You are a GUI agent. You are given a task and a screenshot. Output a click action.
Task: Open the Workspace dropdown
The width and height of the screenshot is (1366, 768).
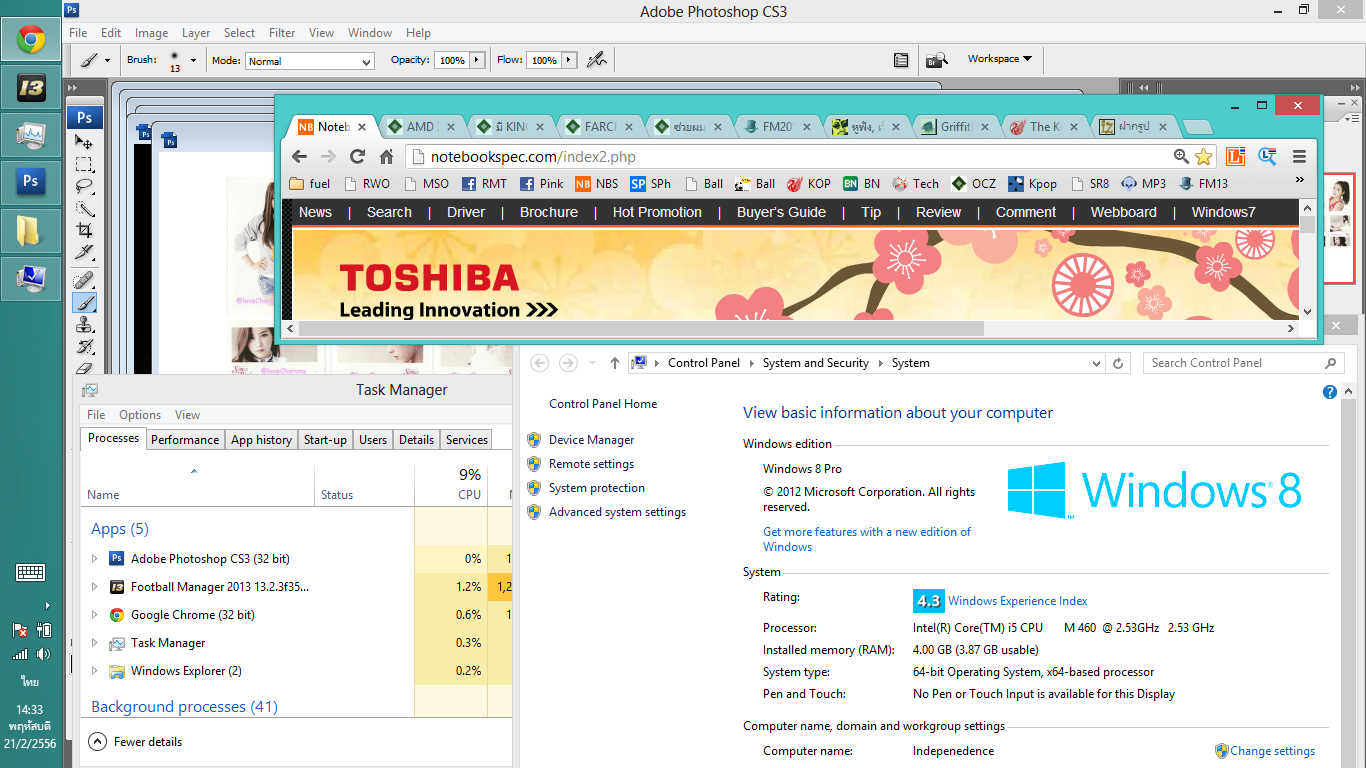(x=999, y=59)
